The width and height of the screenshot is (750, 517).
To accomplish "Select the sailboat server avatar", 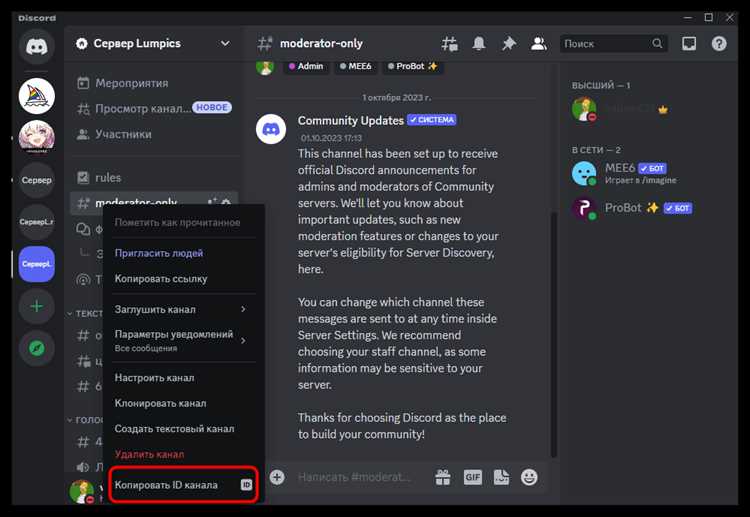I will point(37,96).
